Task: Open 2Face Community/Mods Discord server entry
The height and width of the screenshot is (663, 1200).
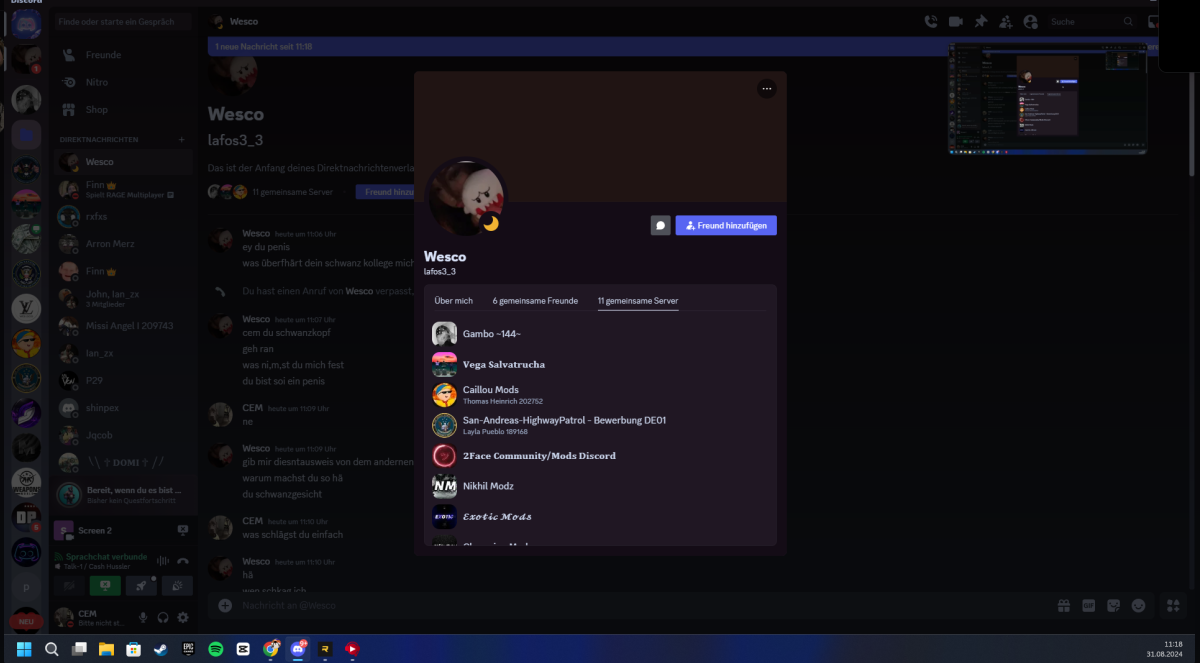Action: tap(600, 456)
